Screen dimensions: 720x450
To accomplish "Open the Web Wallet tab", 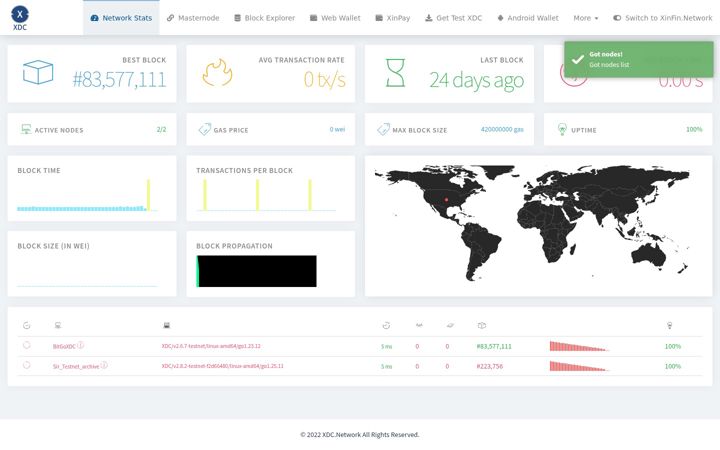I will pyautogui.click(x=335, y=18).
